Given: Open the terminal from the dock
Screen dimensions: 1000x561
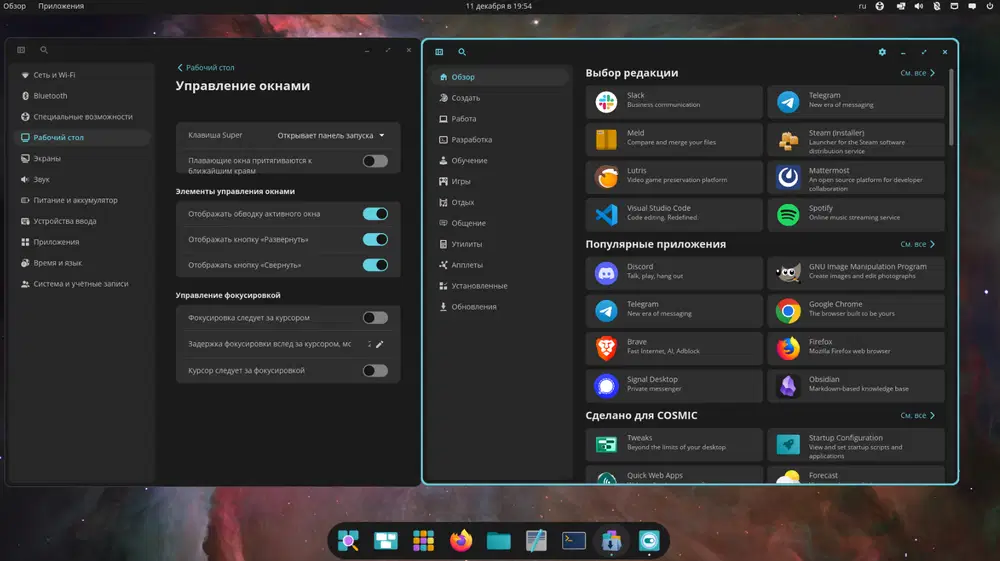Looking at the screenshot, I should [573, 541].
